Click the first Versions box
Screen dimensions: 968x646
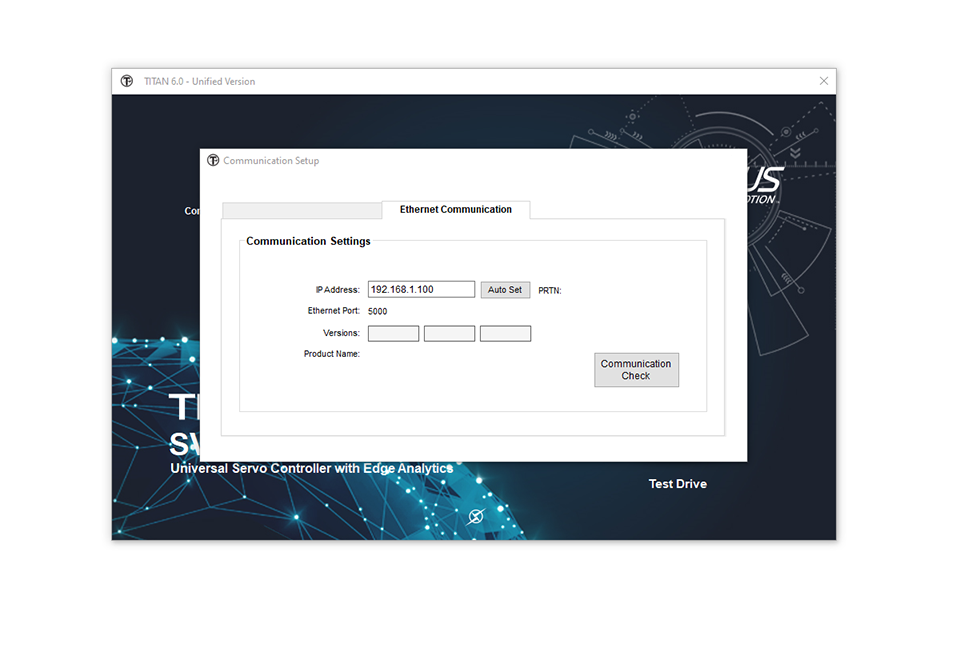click(x=393, y=333)
